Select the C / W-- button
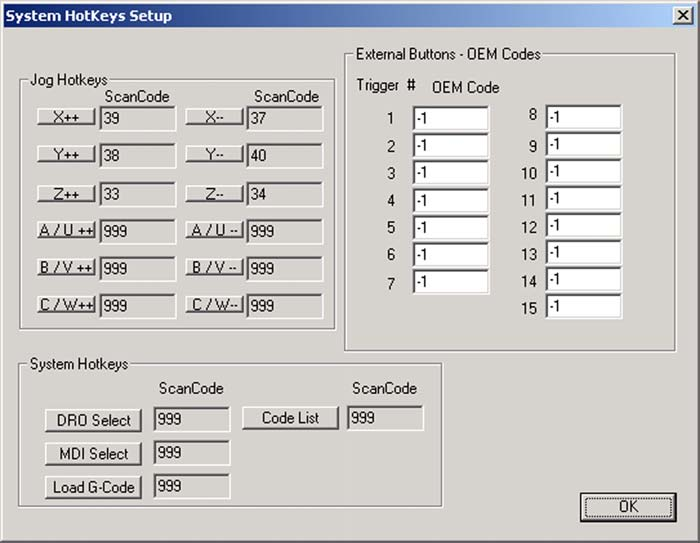Viewport: 700px width, 543px height. pos(214,305)
